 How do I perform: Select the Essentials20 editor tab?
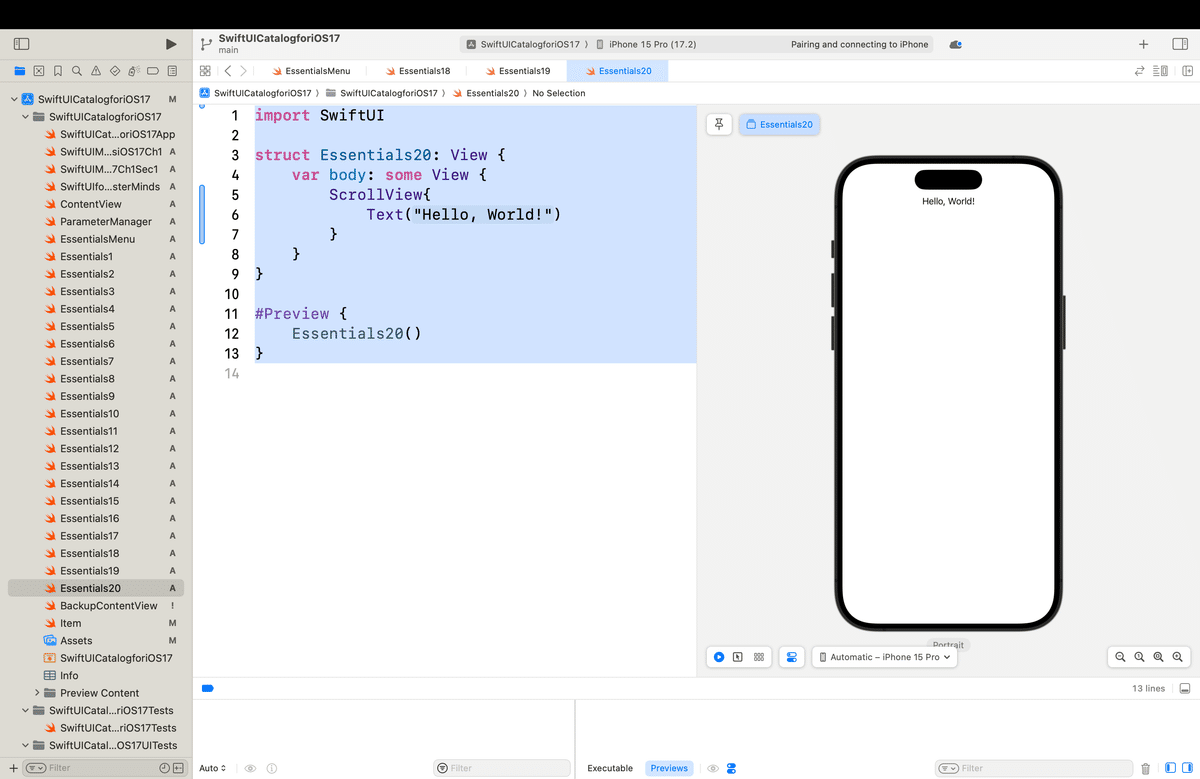(617, 71)
